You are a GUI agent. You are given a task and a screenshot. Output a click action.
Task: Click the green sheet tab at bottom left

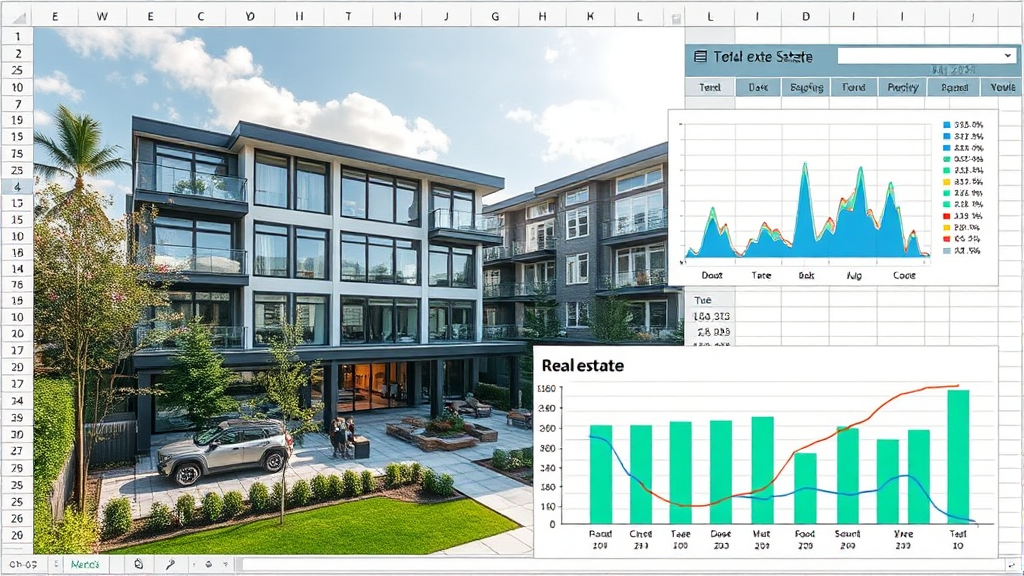(85, 565)
